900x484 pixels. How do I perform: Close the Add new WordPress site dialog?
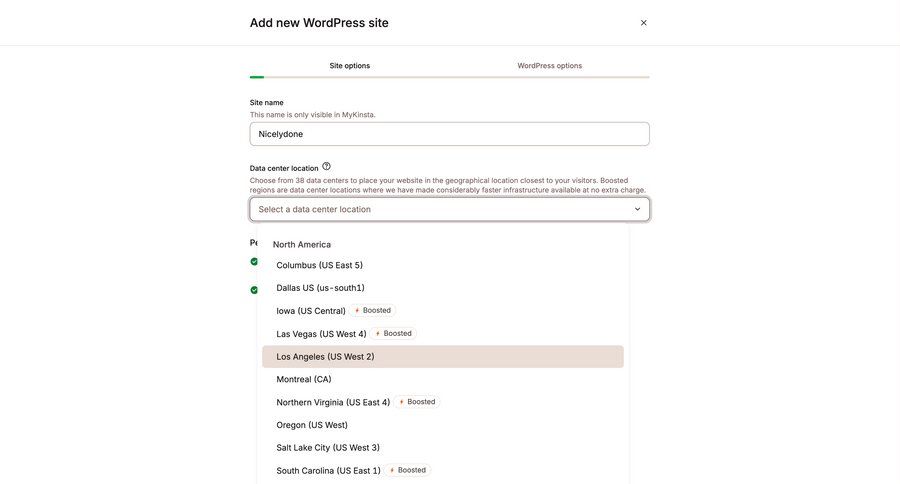tap(643, 23)
